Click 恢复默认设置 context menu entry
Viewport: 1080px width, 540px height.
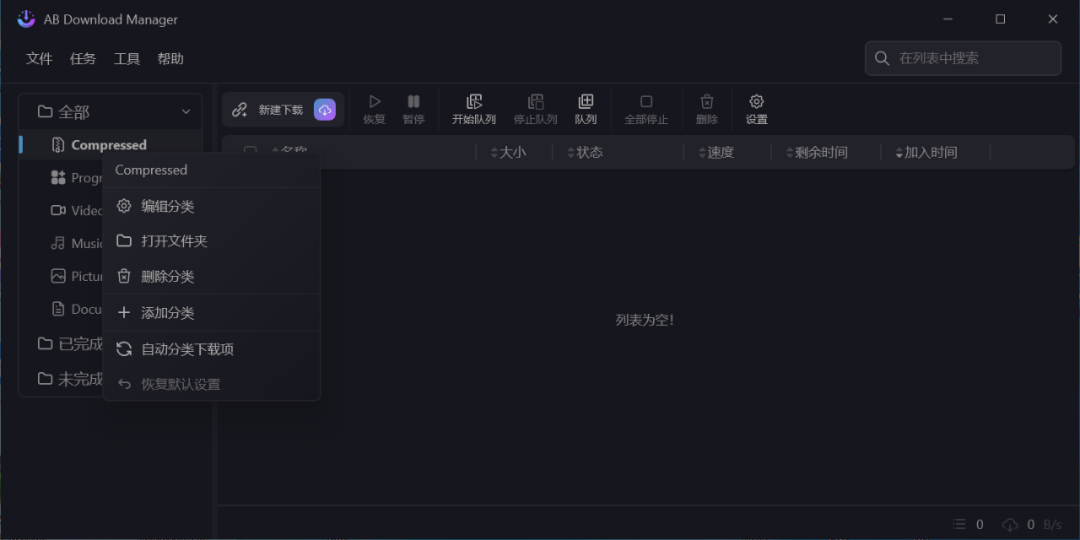211,384
